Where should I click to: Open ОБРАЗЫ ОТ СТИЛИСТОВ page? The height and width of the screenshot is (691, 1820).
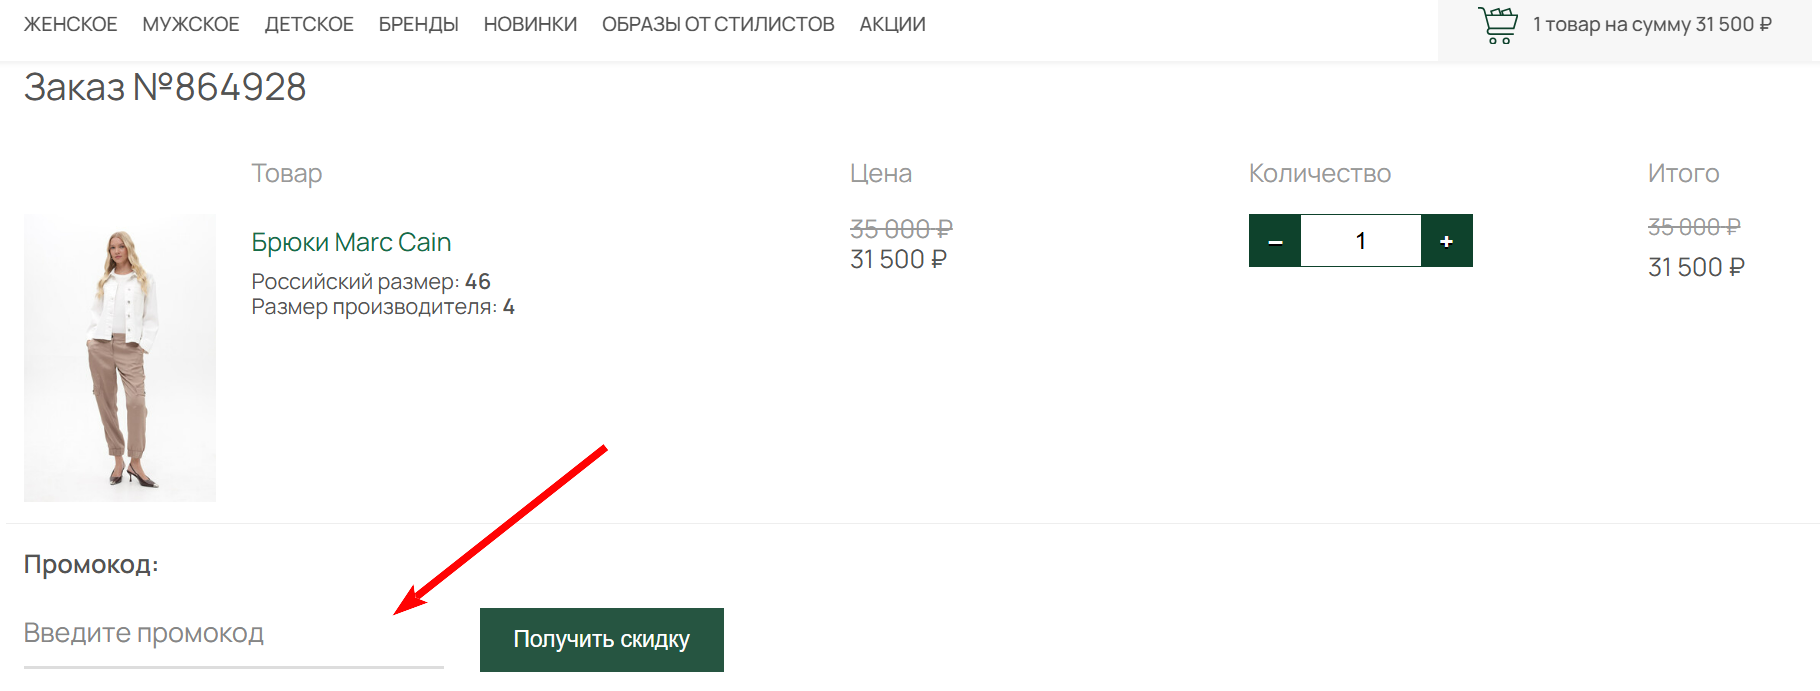pos(718,24)
